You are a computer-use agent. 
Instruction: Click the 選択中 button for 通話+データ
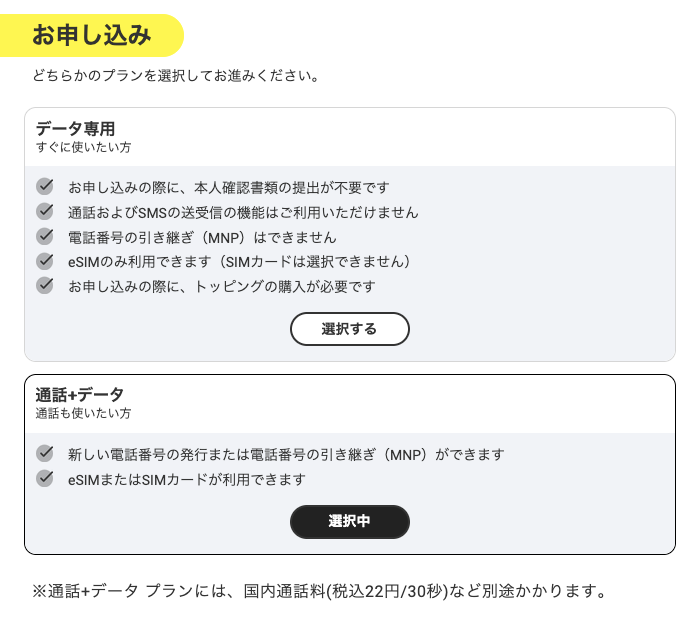pyautogui.click(x=350, y=522)
